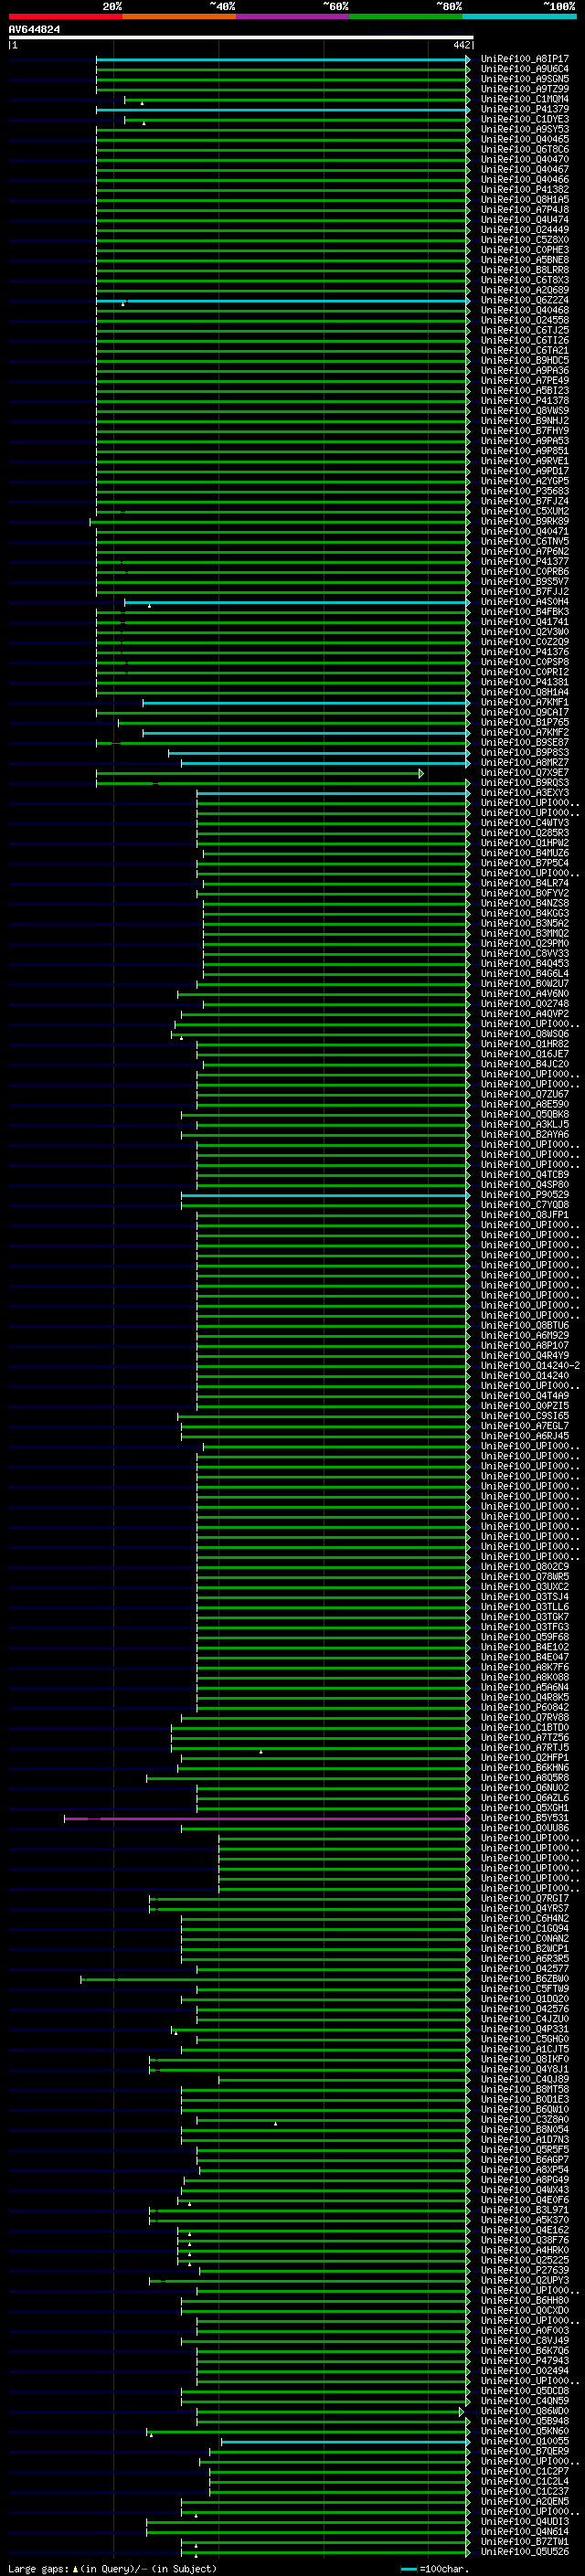Select hit label UniRef100_C3Z8A0
This screenshot has height=2576, width=585.
[524, 2119]
